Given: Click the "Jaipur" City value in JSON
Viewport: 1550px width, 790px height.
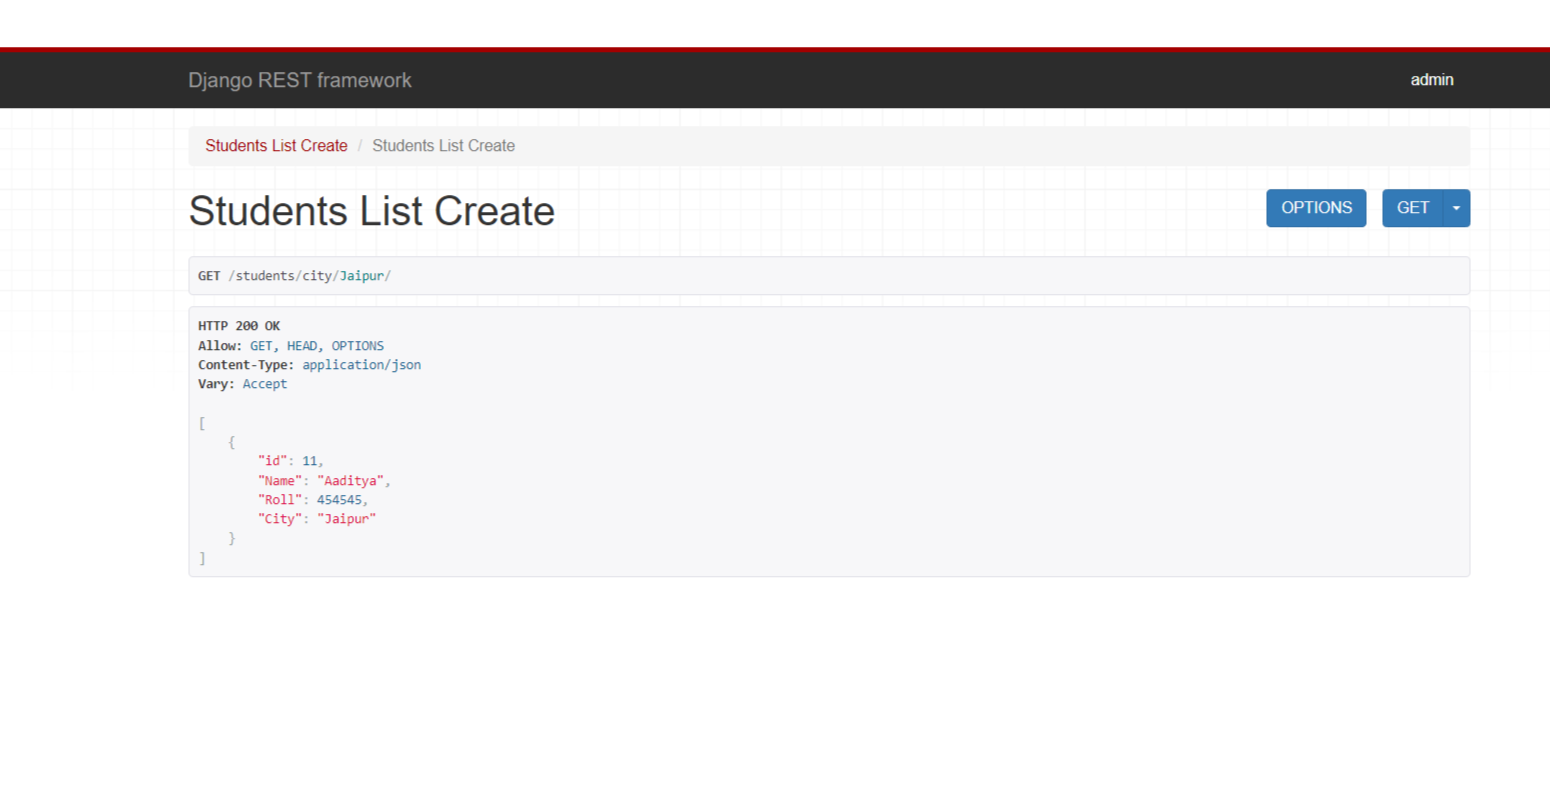Looking at the screenshot, I should coord(346,519).
